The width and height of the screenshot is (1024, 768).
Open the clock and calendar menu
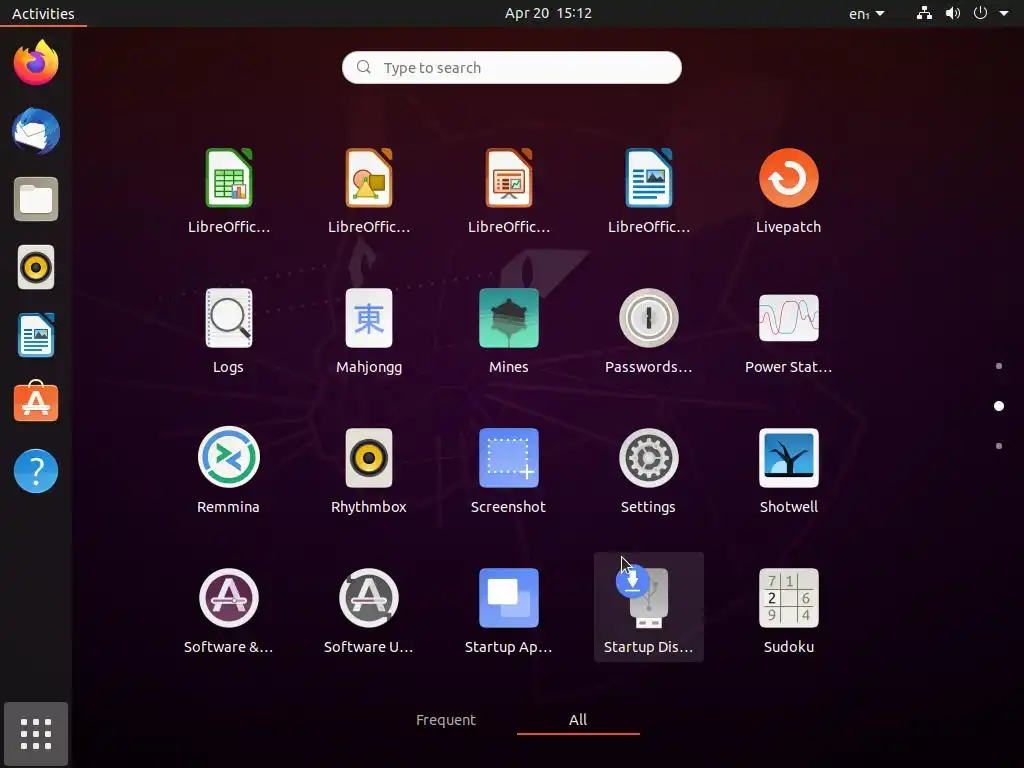(x=548, y=13)
